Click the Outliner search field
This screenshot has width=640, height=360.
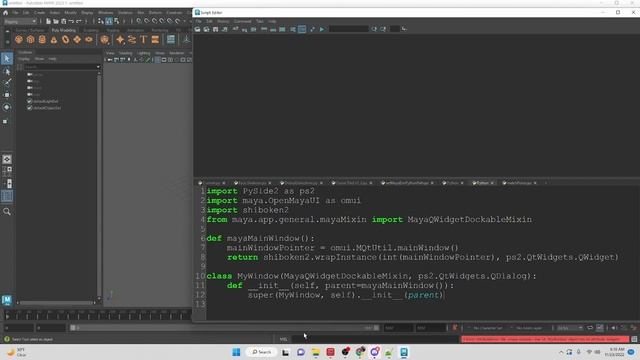point(60,67)
